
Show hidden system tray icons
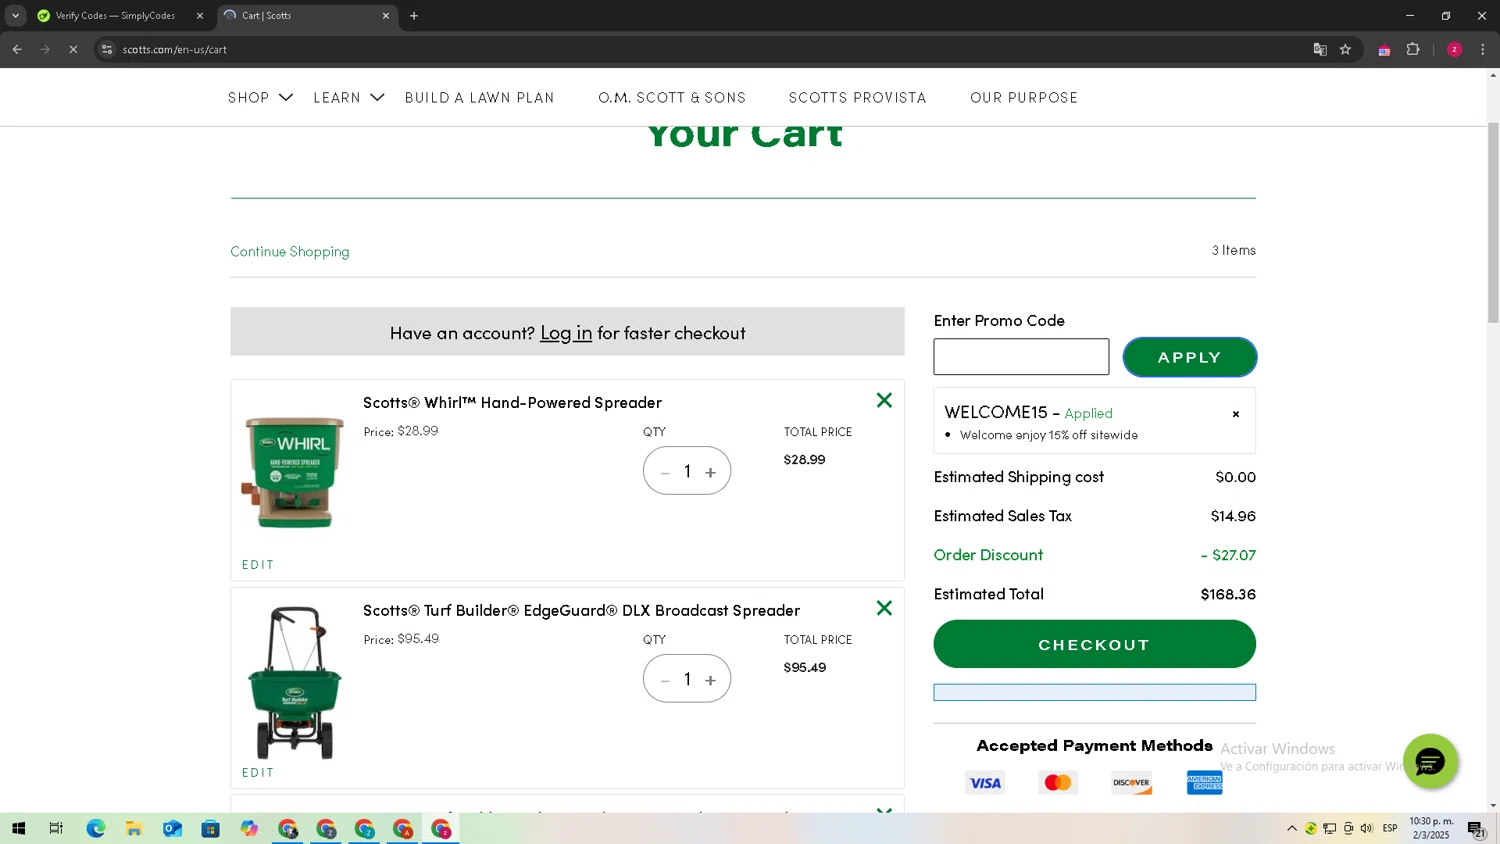(1292, 828)
